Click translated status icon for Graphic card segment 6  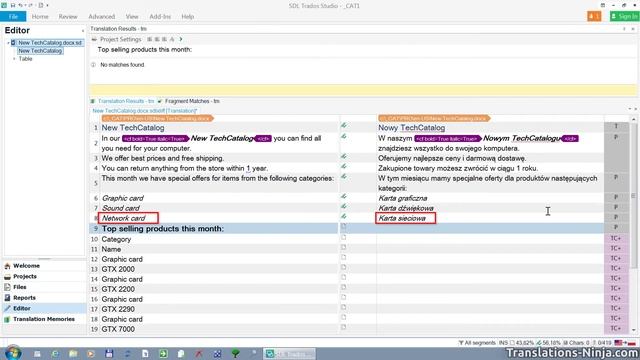[344, 196]
